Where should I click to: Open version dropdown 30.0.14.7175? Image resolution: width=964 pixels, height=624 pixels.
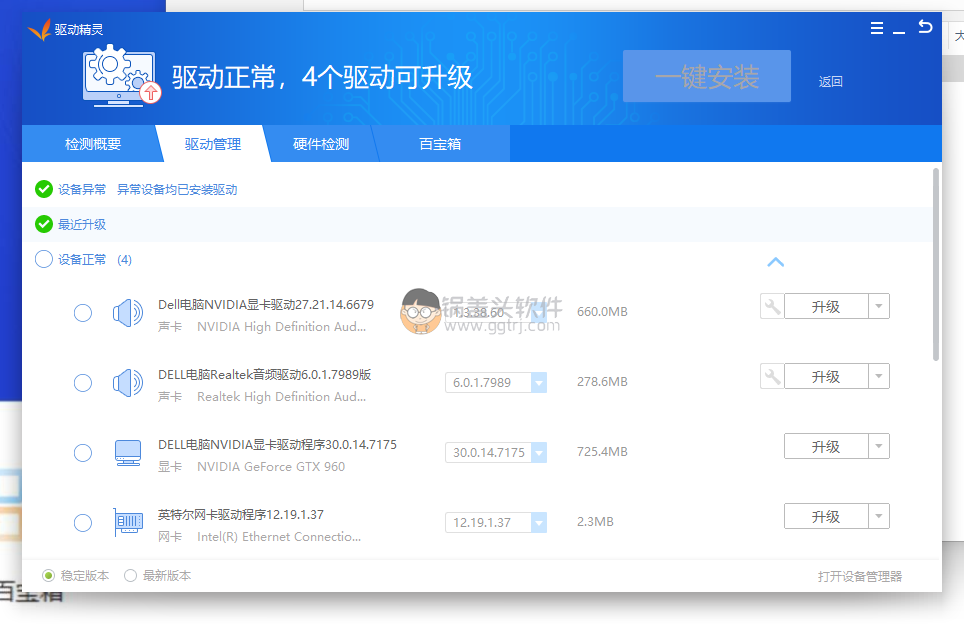[x=539, y=452]
